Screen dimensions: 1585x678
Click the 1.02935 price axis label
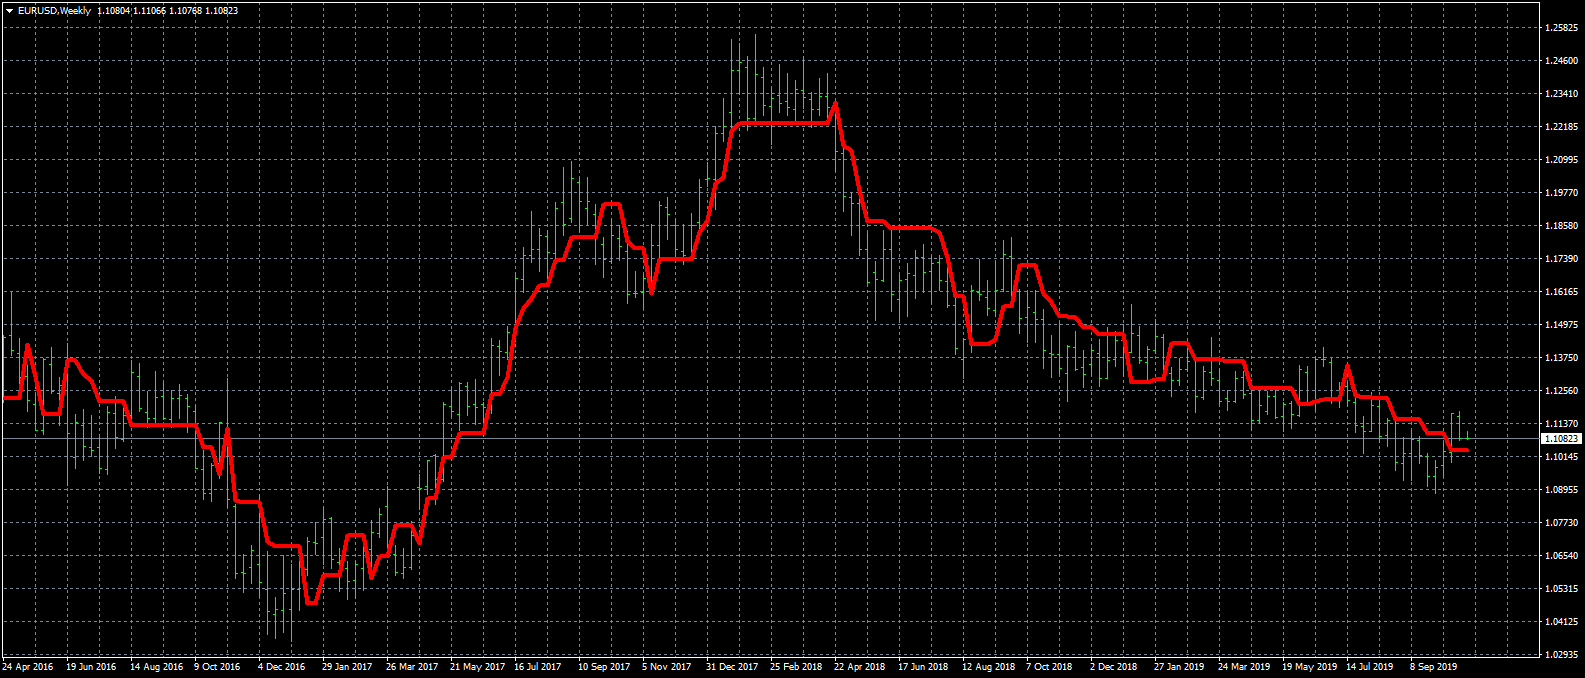click(1561, 655)
